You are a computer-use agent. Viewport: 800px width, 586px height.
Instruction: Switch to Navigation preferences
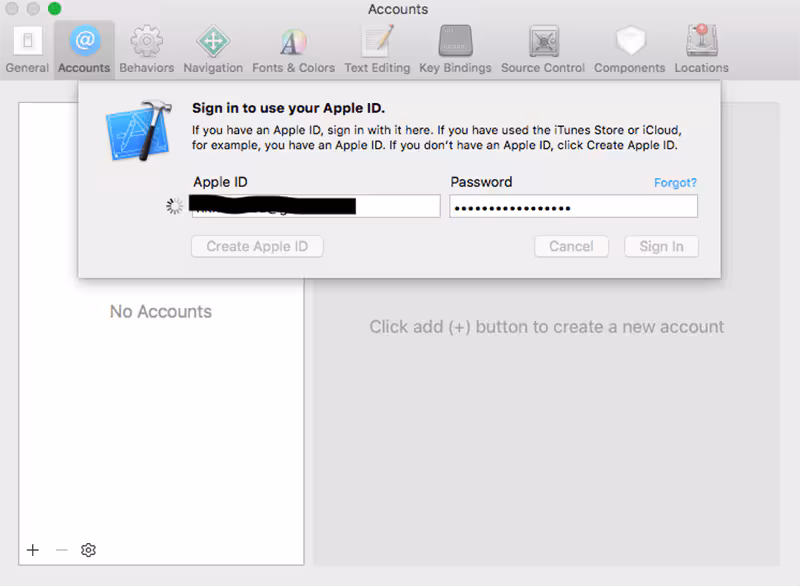[x=213, y=49]
